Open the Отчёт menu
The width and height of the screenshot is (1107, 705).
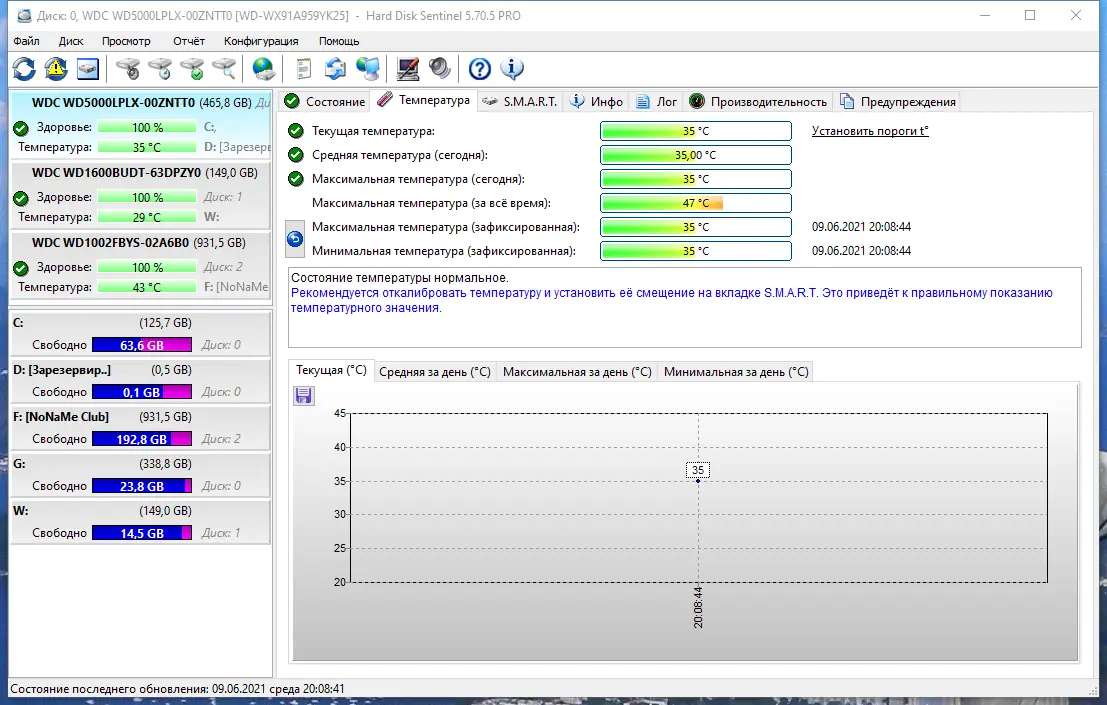point(189,41)
